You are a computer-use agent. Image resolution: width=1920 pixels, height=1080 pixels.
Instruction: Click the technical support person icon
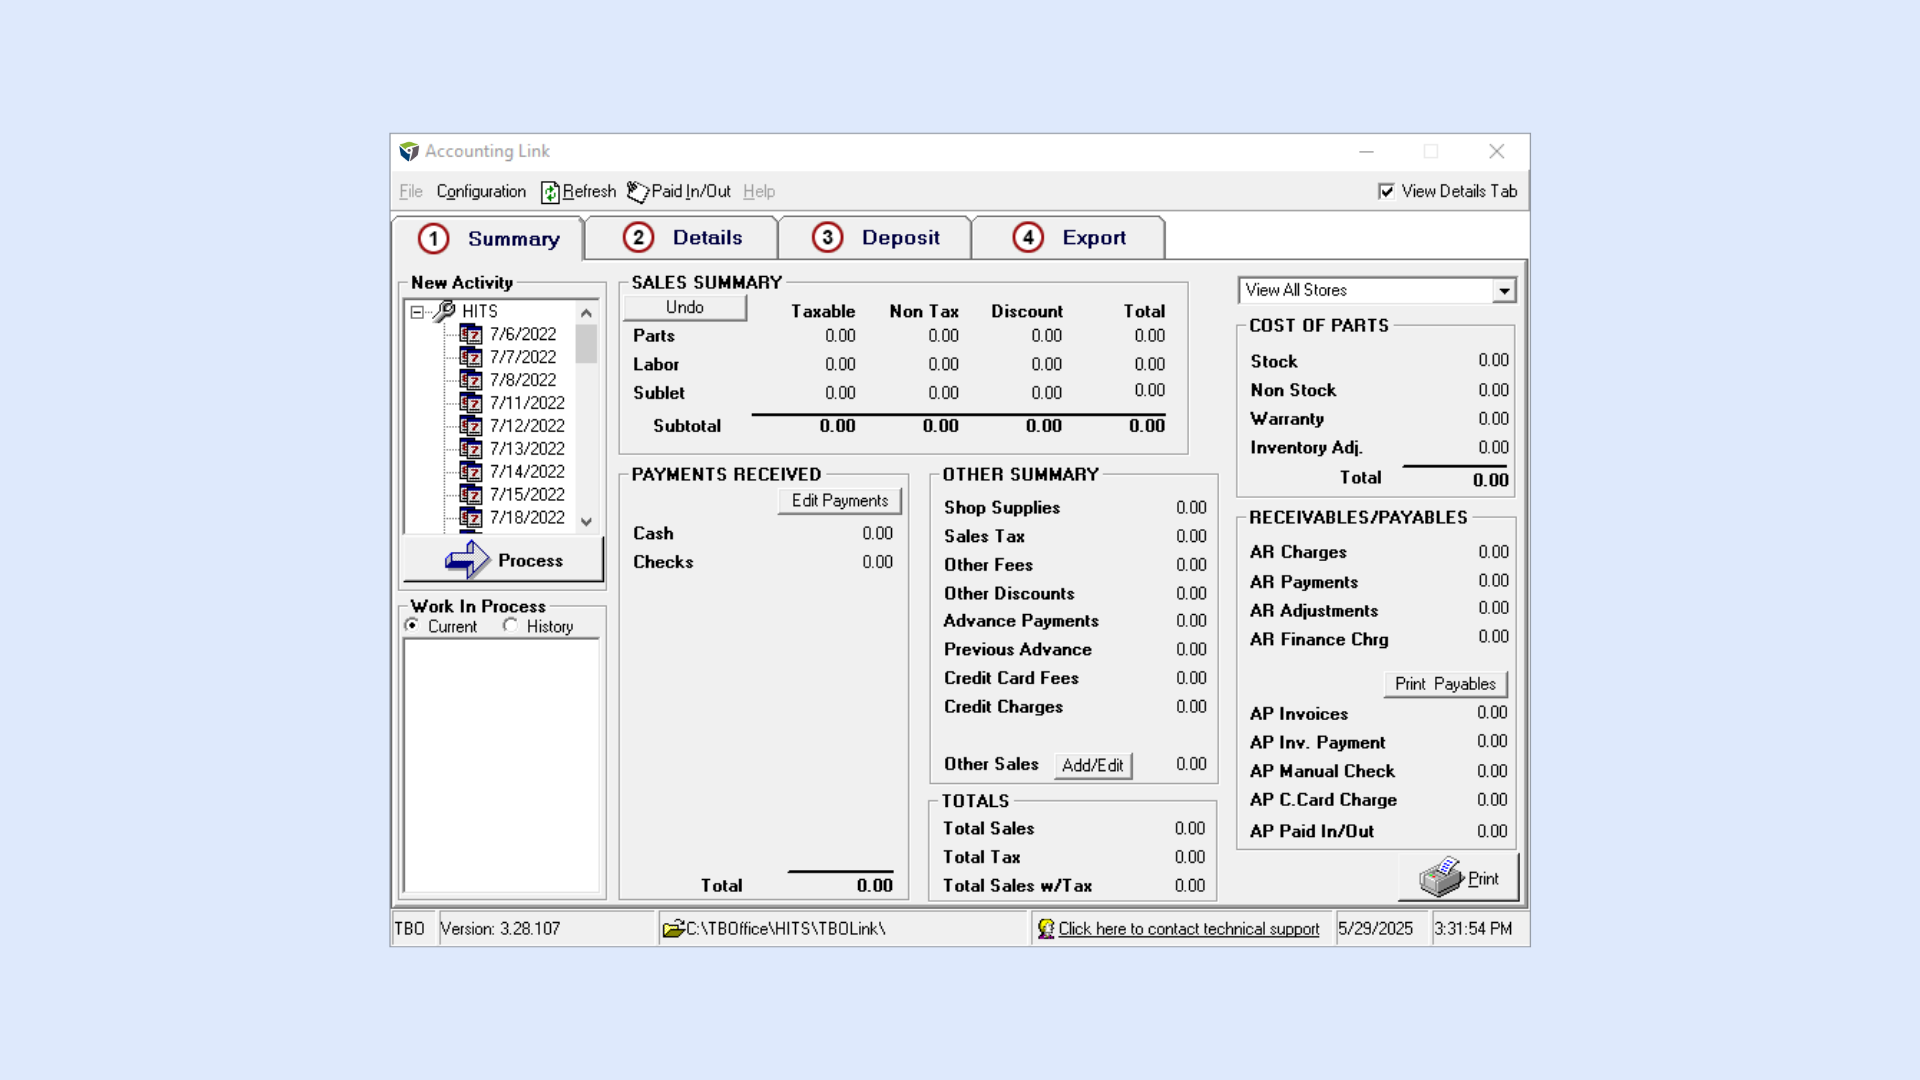tap(1046, 929)
